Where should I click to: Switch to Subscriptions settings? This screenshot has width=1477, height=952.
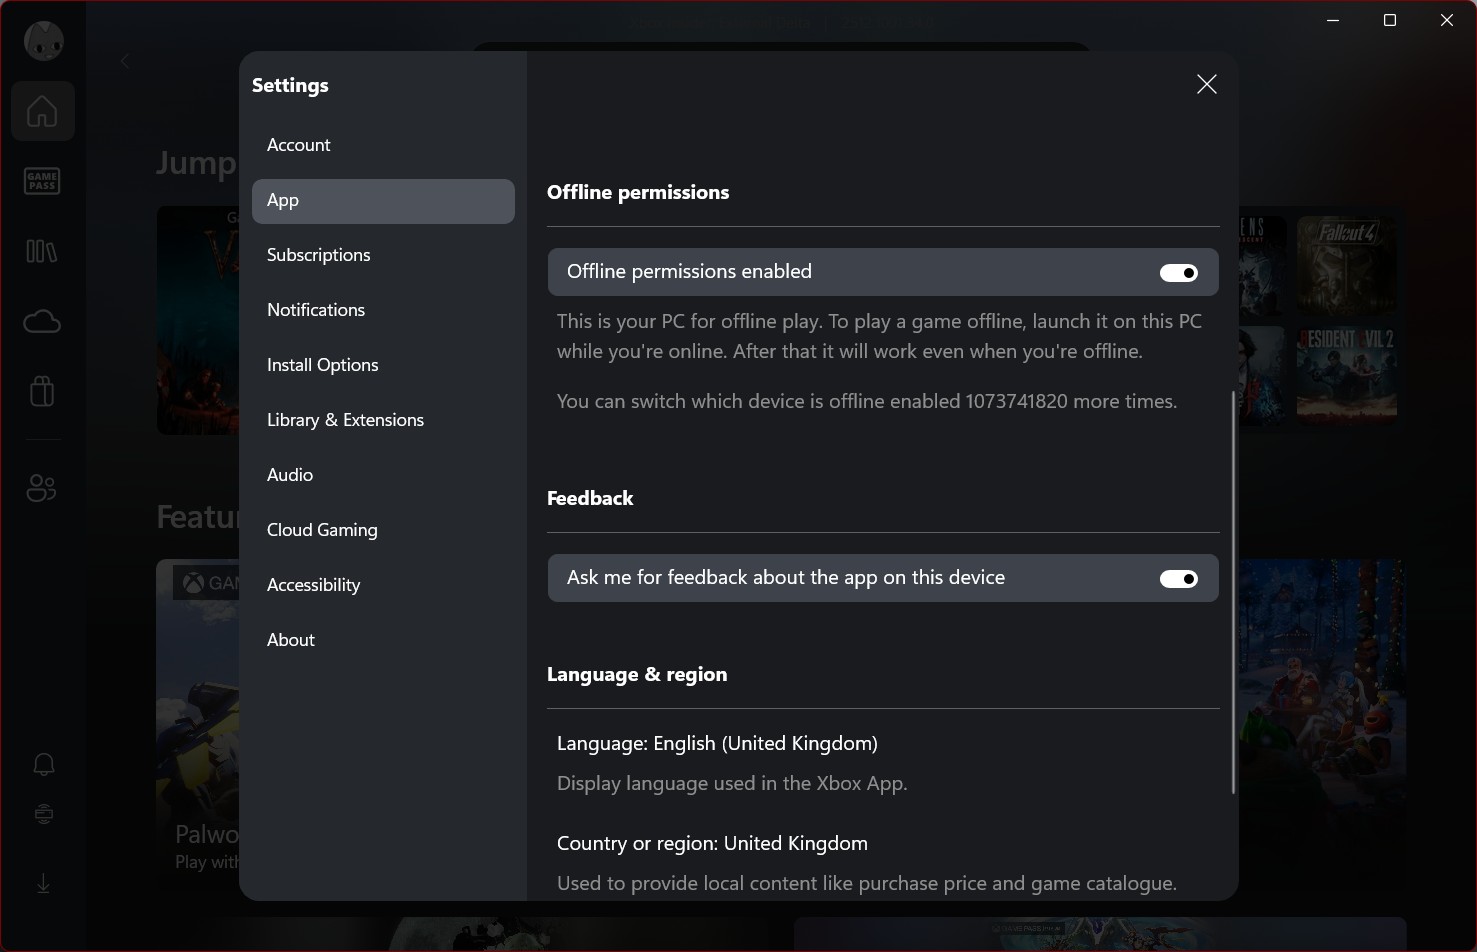point(318,255)
